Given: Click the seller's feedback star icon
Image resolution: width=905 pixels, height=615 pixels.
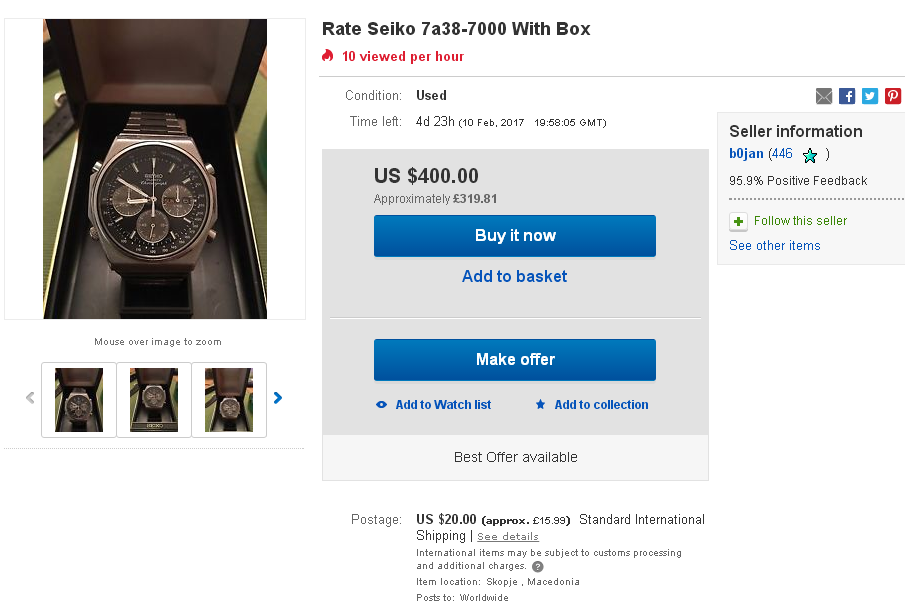Looking at the screenshot, I should (x=810, y=155).
